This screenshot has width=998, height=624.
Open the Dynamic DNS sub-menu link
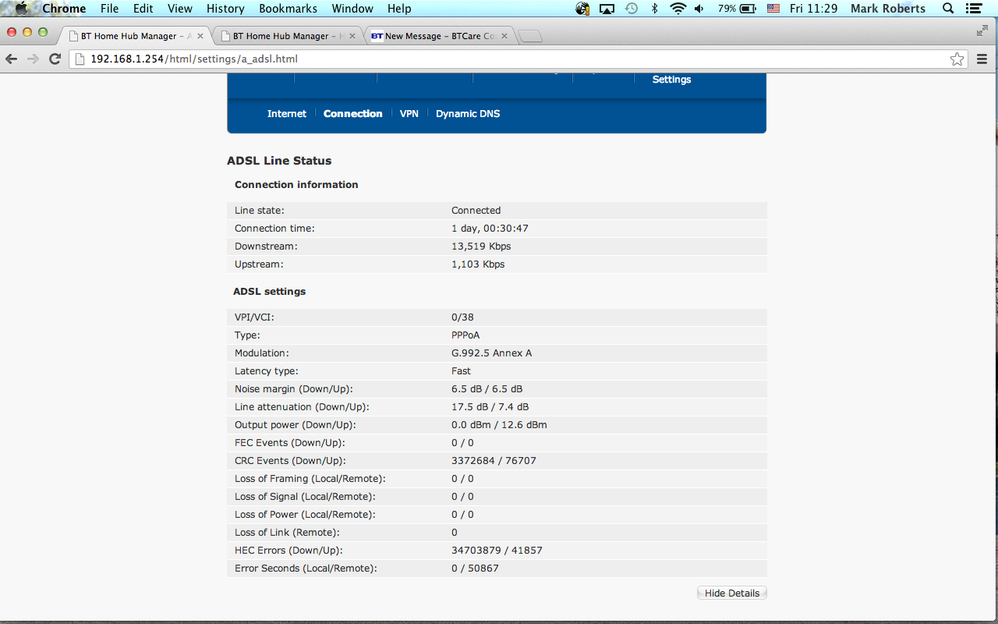point(468,113)
